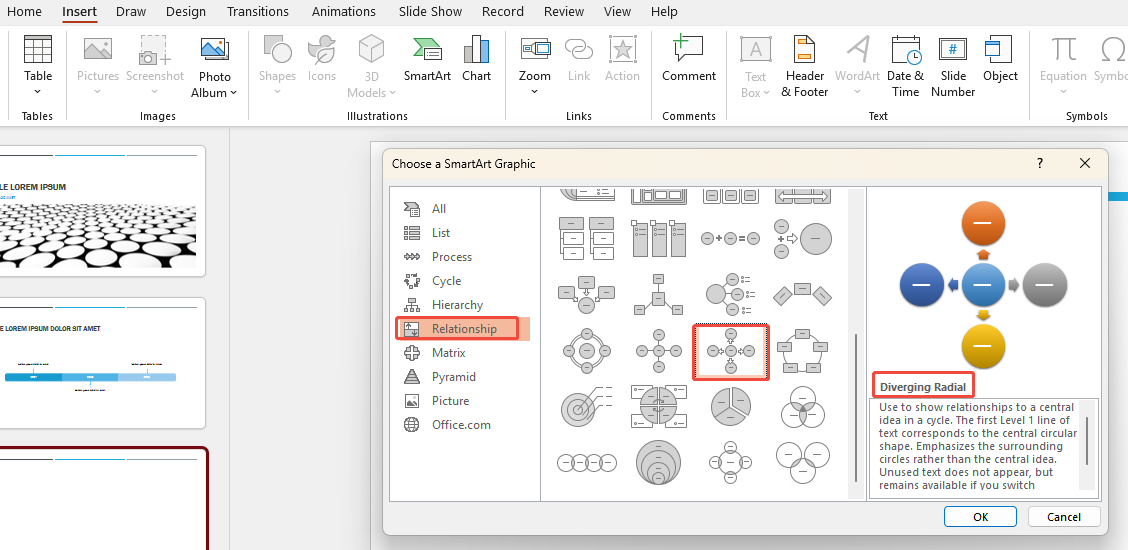Choose the Cycle Matrix layout thumbnail
Viewport: 1128px width, 550px height.
click(658, 406)
